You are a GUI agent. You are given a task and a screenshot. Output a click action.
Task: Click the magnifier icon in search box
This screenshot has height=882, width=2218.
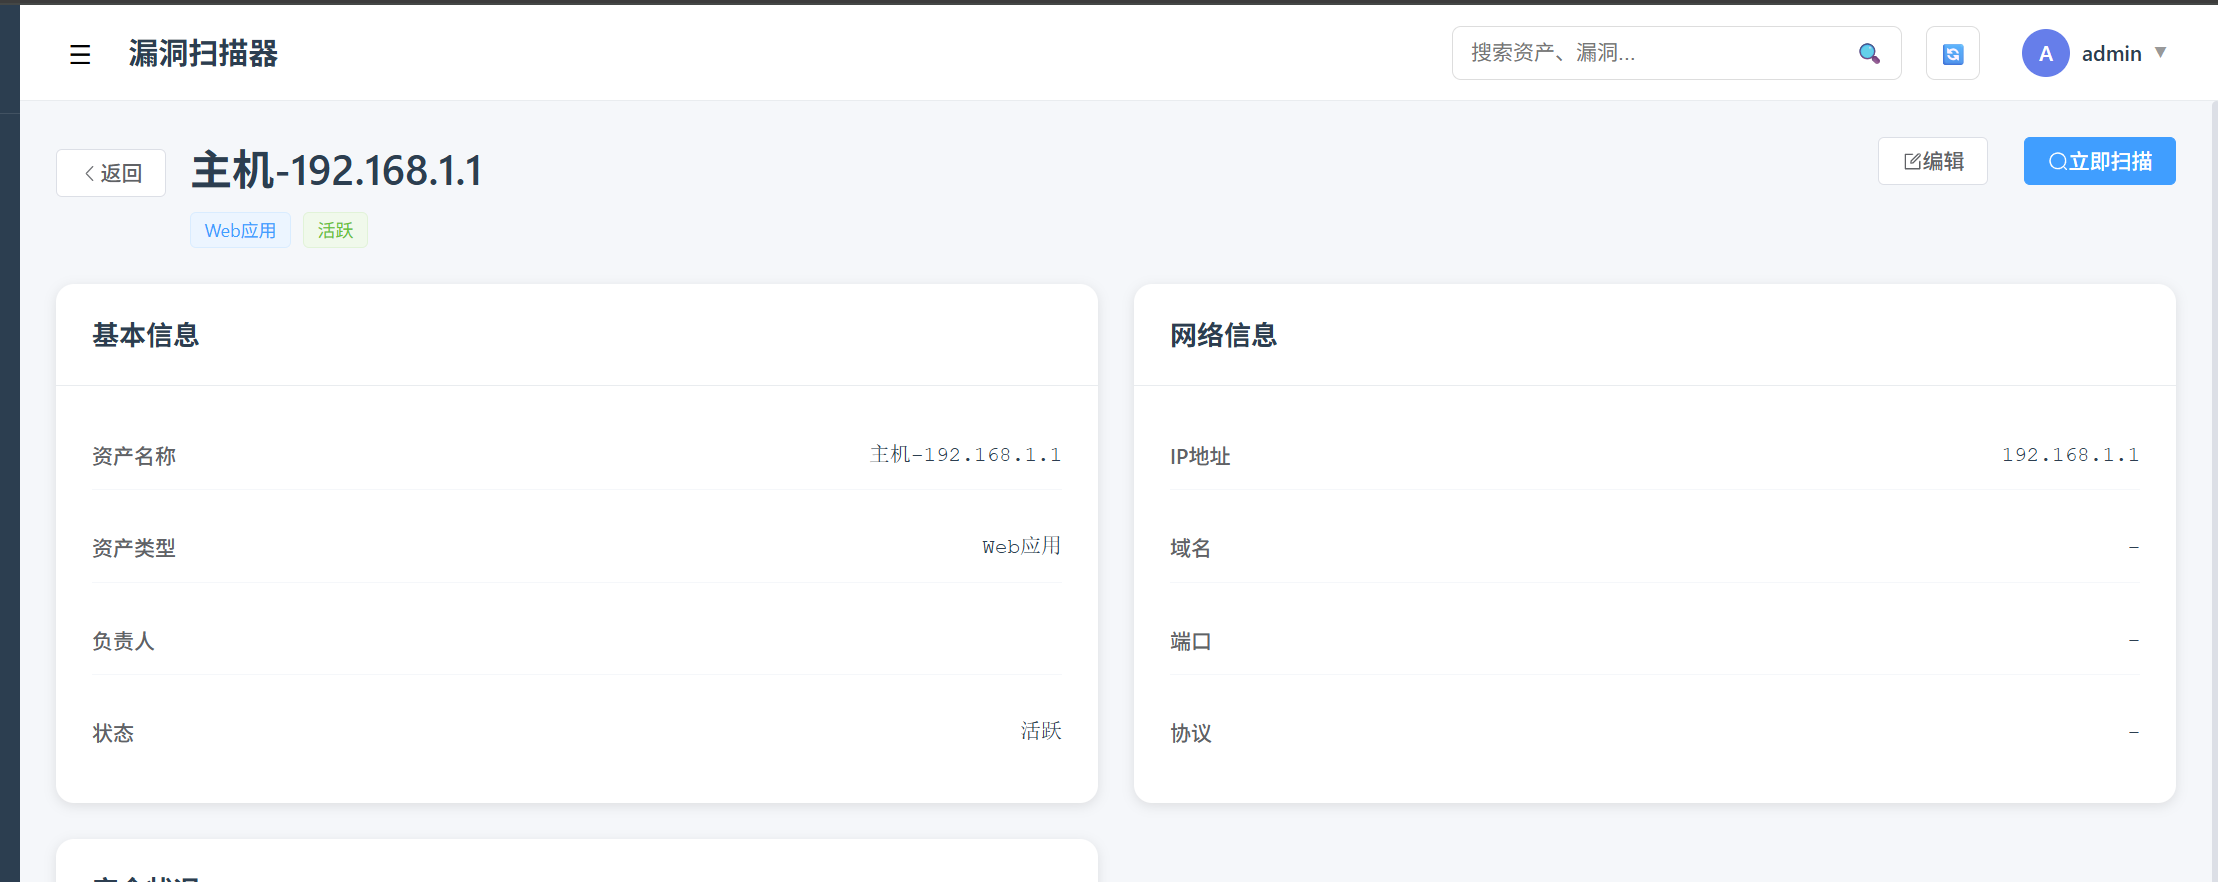coord(1868,53)
